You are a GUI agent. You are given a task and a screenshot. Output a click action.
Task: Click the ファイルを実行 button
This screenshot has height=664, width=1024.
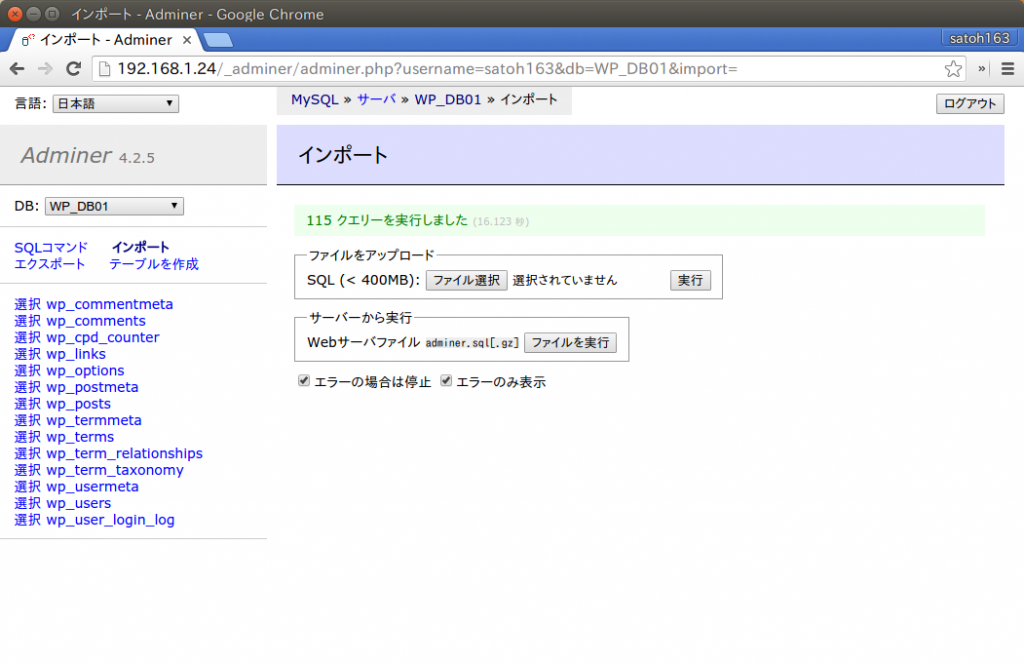coord(570,342)
